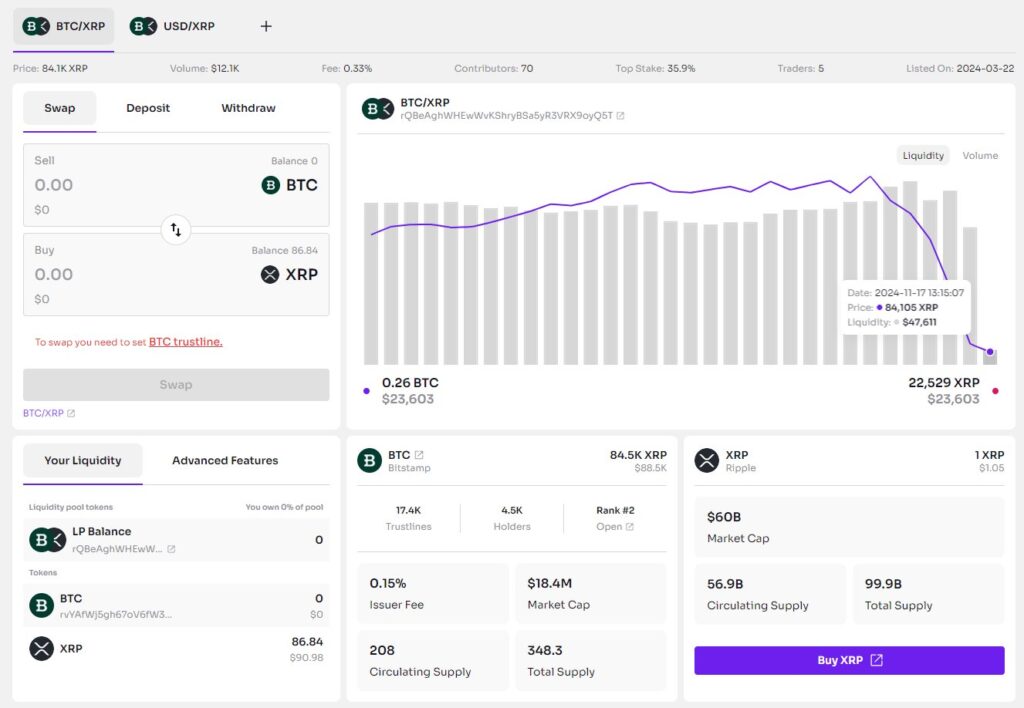1024x708 pixels.
Task: Switch to the Withdraw mode
Action: (x=247, y=107)
